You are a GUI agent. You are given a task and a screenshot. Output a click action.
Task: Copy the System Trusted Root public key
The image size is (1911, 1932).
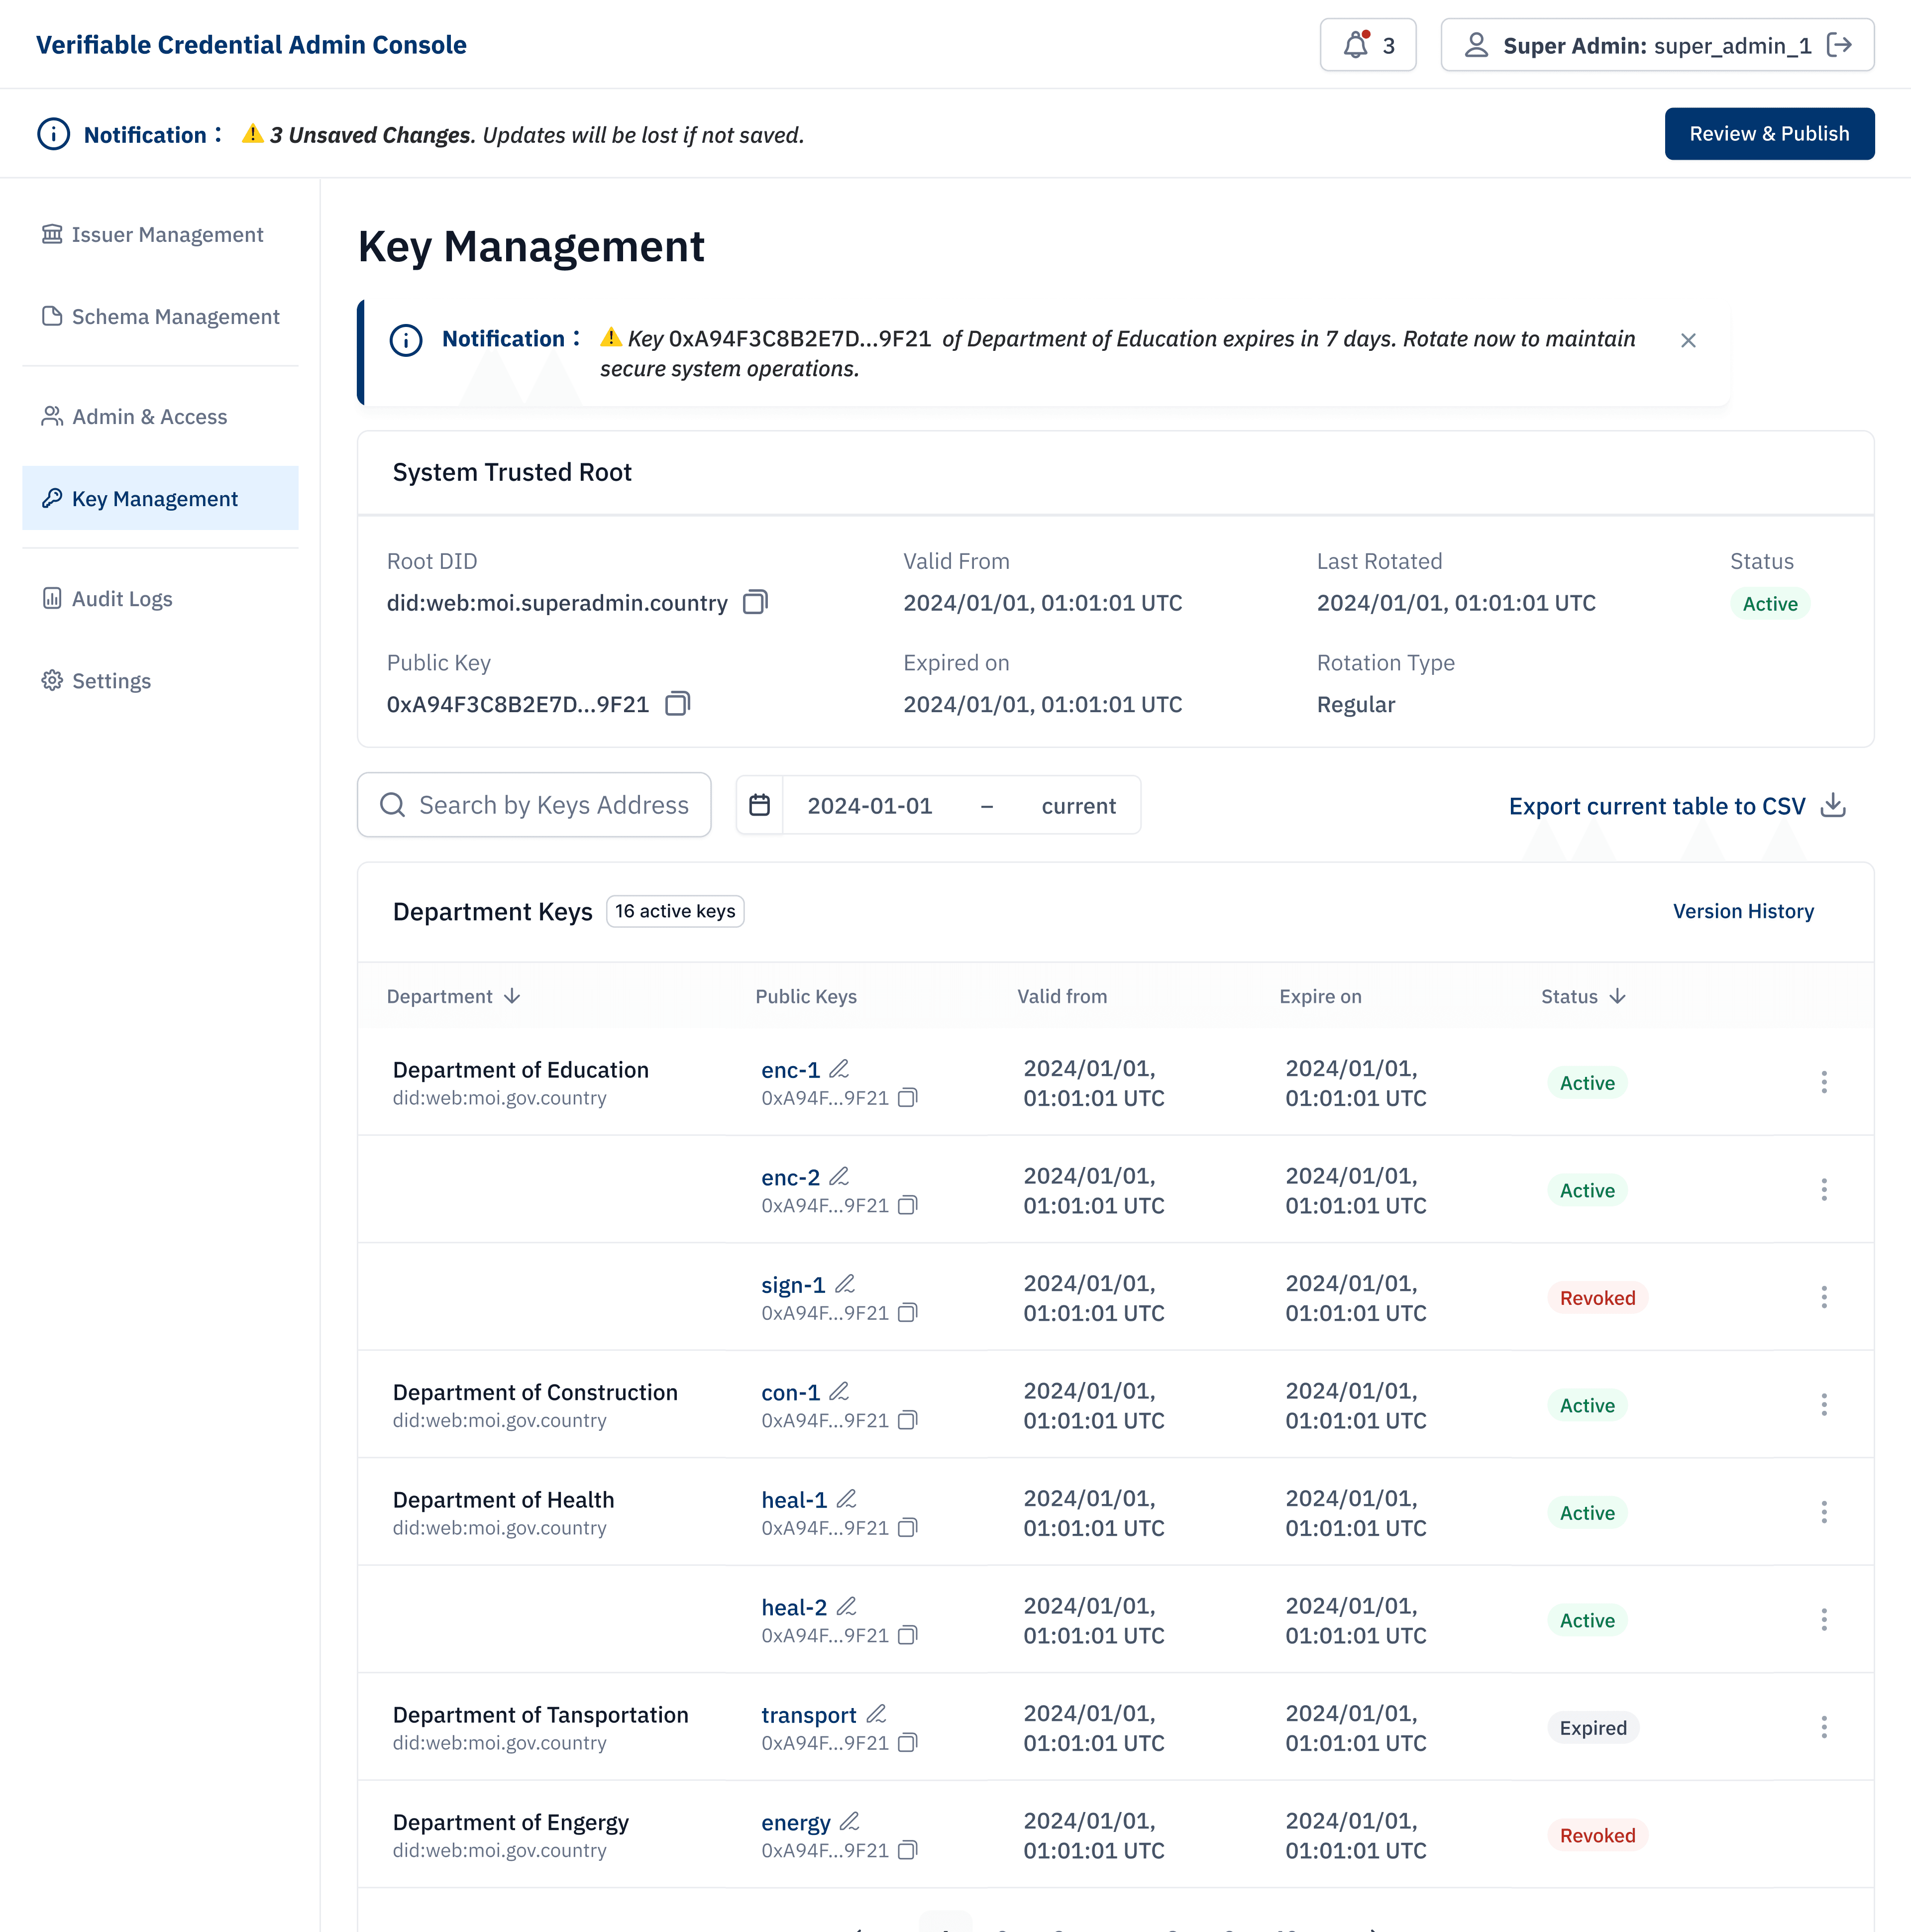[x=677, y=704]
